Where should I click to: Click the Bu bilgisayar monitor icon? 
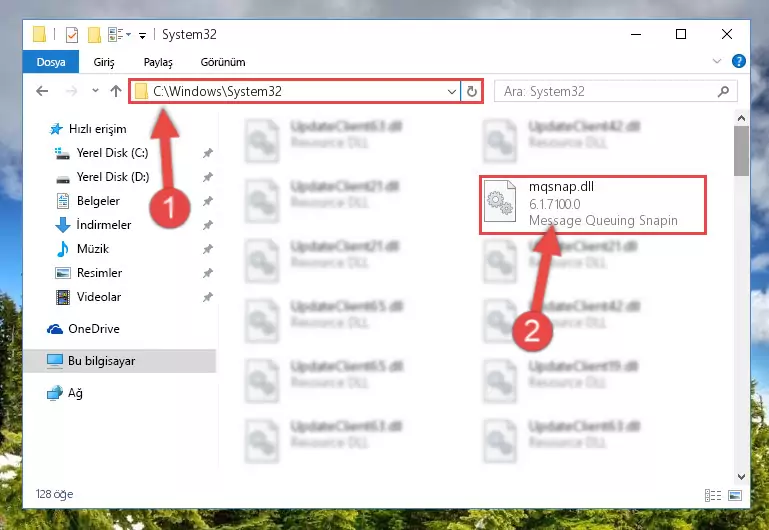click(x=55, y=361)
